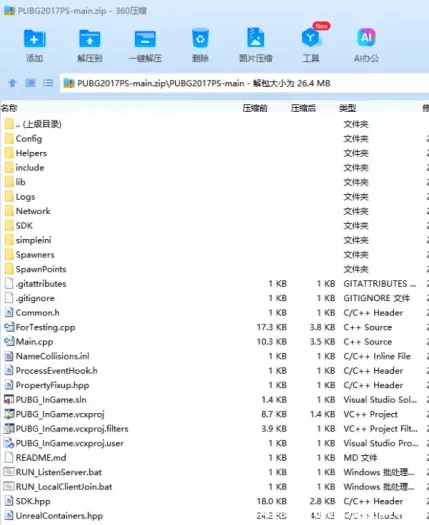Open the 图片压缩 image compression tool
The height and width of the screenshot is (525, 429).
(256, 38)
